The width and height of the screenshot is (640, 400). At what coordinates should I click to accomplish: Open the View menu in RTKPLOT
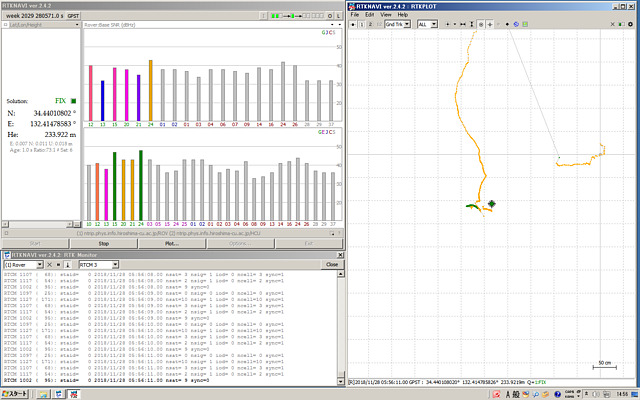(386, 15)
